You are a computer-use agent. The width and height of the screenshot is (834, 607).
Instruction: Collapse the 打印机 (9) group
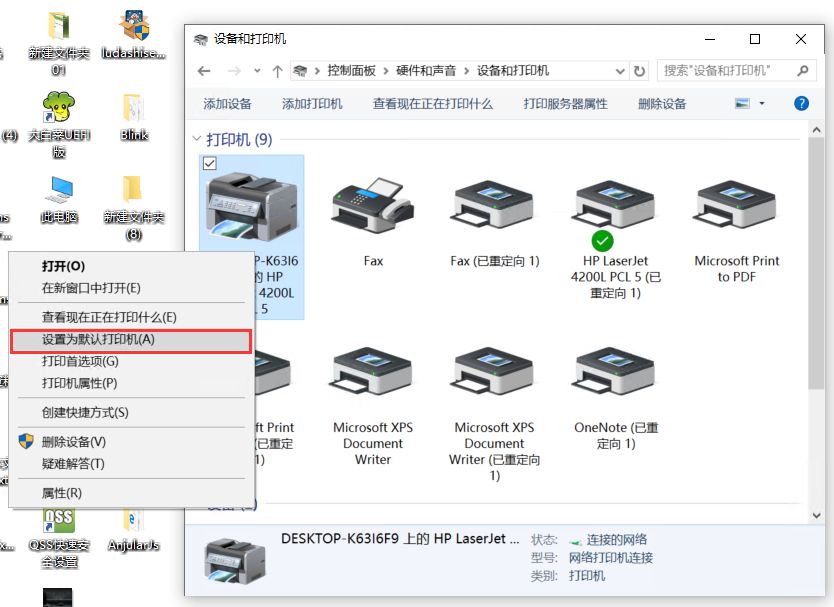pyautogui.click(x=197, y=138)
